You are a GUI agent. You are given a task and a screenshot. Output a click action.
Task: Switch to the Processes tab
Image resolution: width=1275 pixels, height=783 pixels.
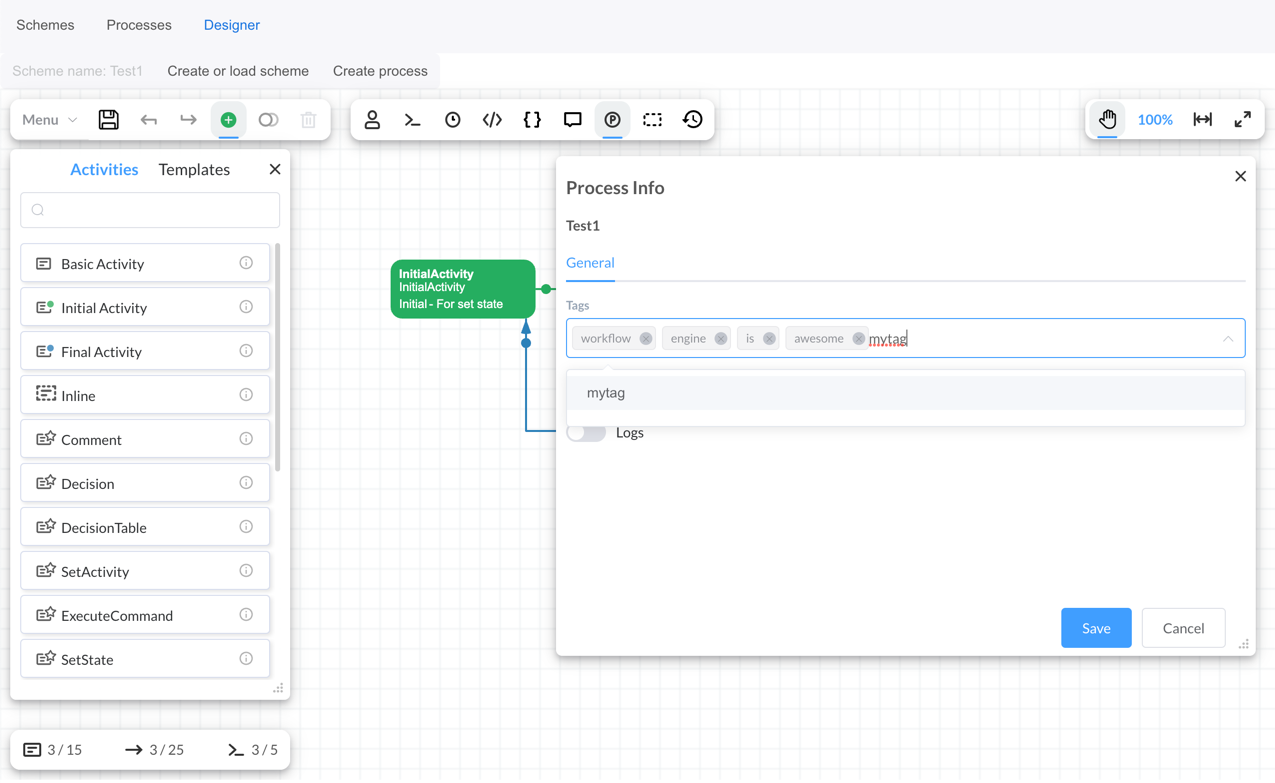click(x=139, y=25)
